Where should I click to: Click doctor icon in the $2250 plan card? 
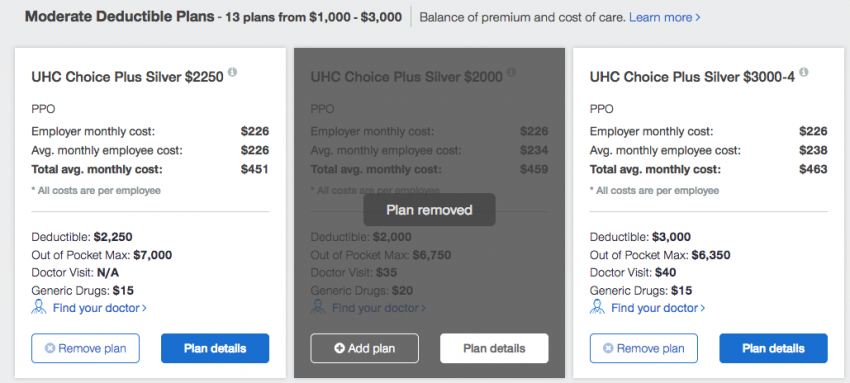39,307
